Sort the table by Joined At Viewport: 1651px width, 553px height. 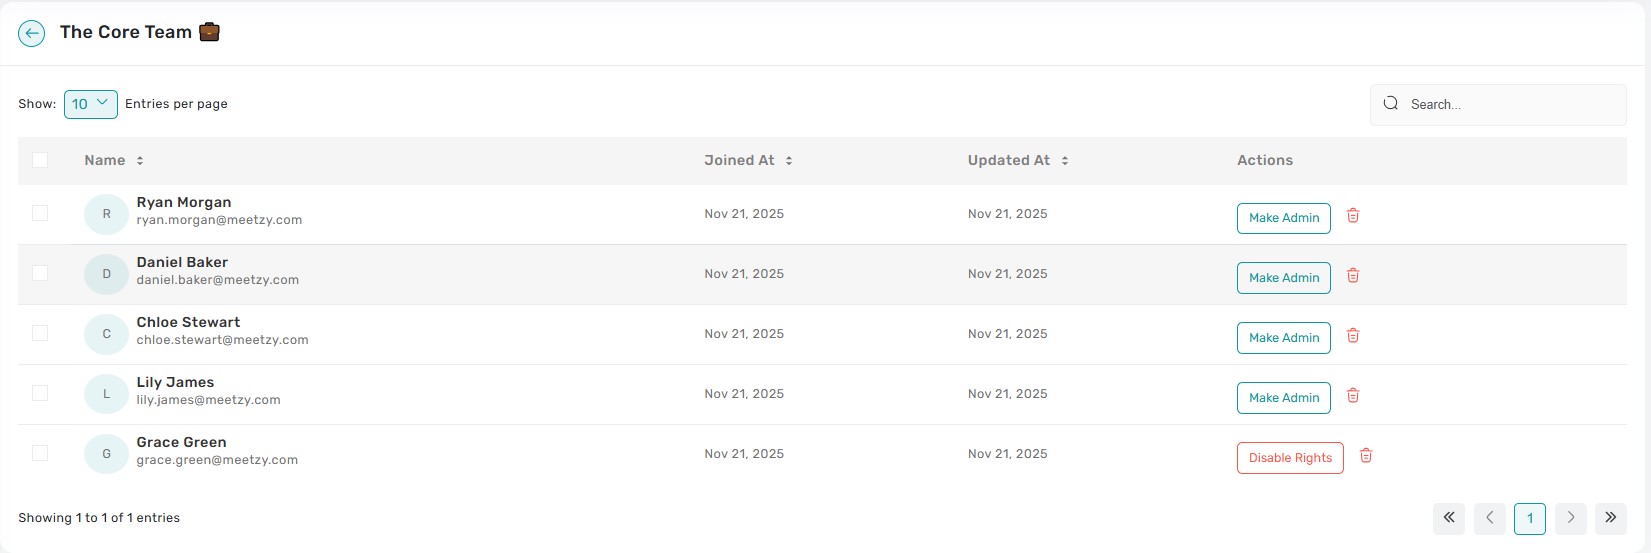coord(789,161)
